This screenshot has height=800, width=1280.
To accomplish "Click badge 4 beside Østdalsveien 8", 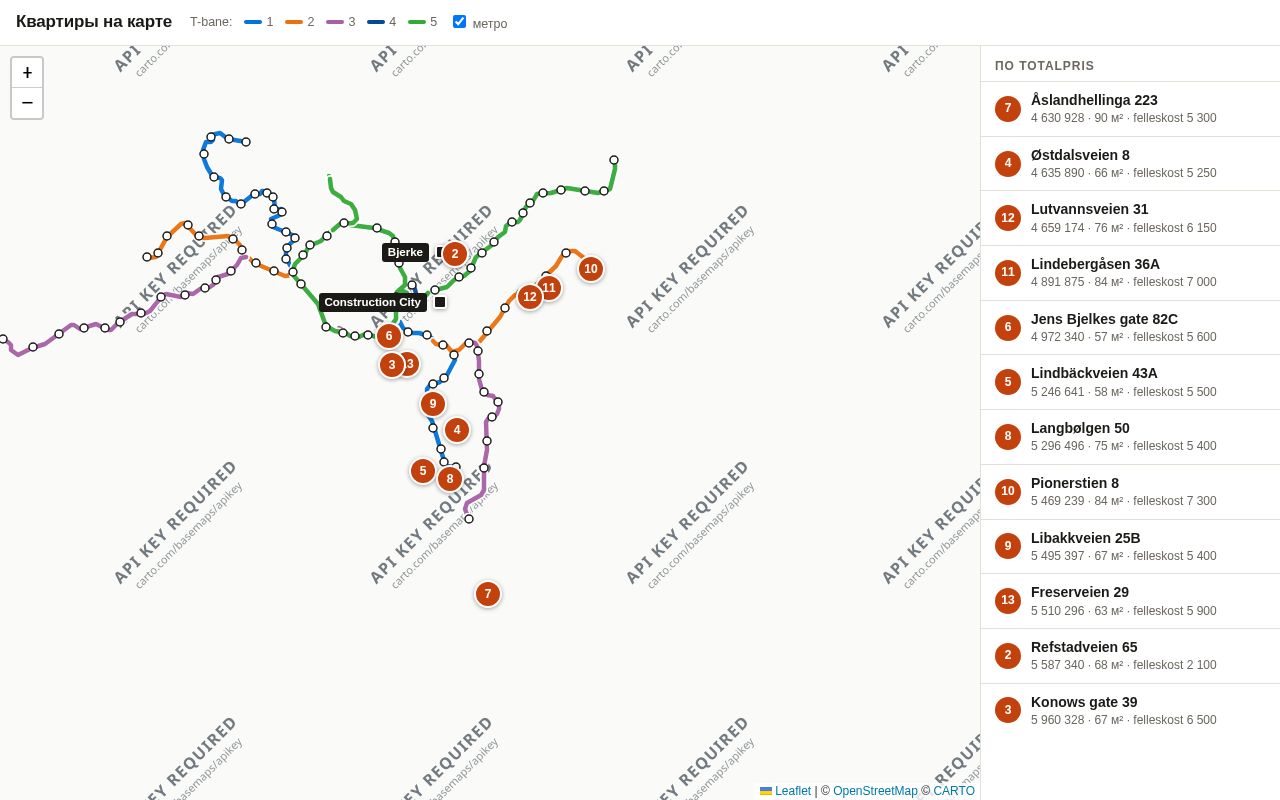I will click(1008, 164).
